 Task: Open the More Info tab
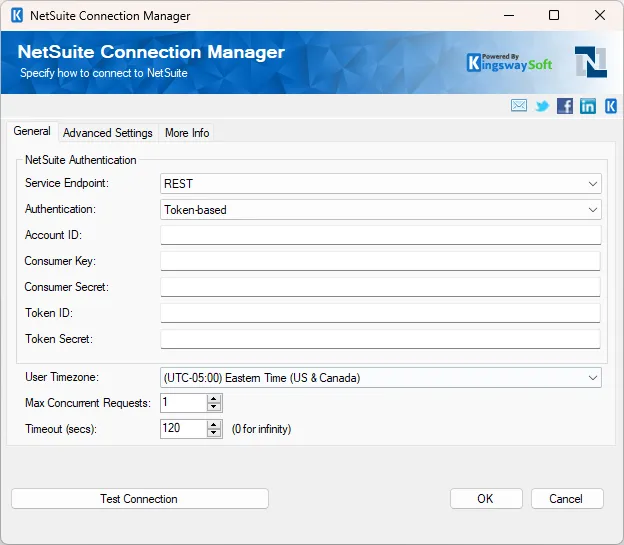[x=187, y=133]
